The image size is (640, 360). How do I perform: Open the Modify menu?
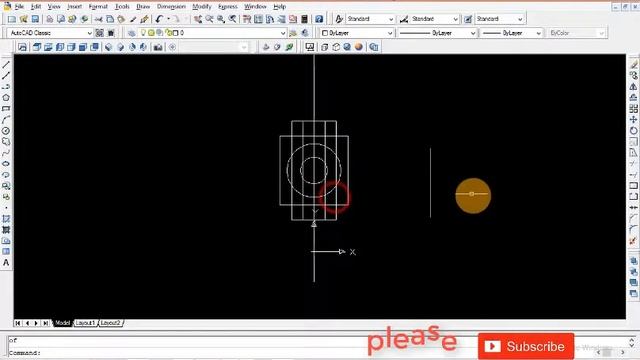pos(202,7)
